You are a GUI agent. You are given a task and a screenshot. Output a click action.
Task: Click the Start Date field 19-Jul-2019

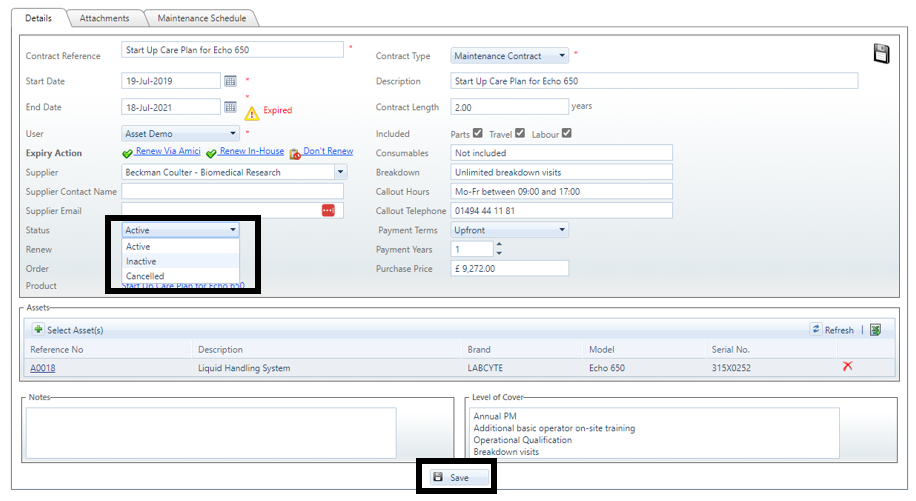[x=171, y=81]
